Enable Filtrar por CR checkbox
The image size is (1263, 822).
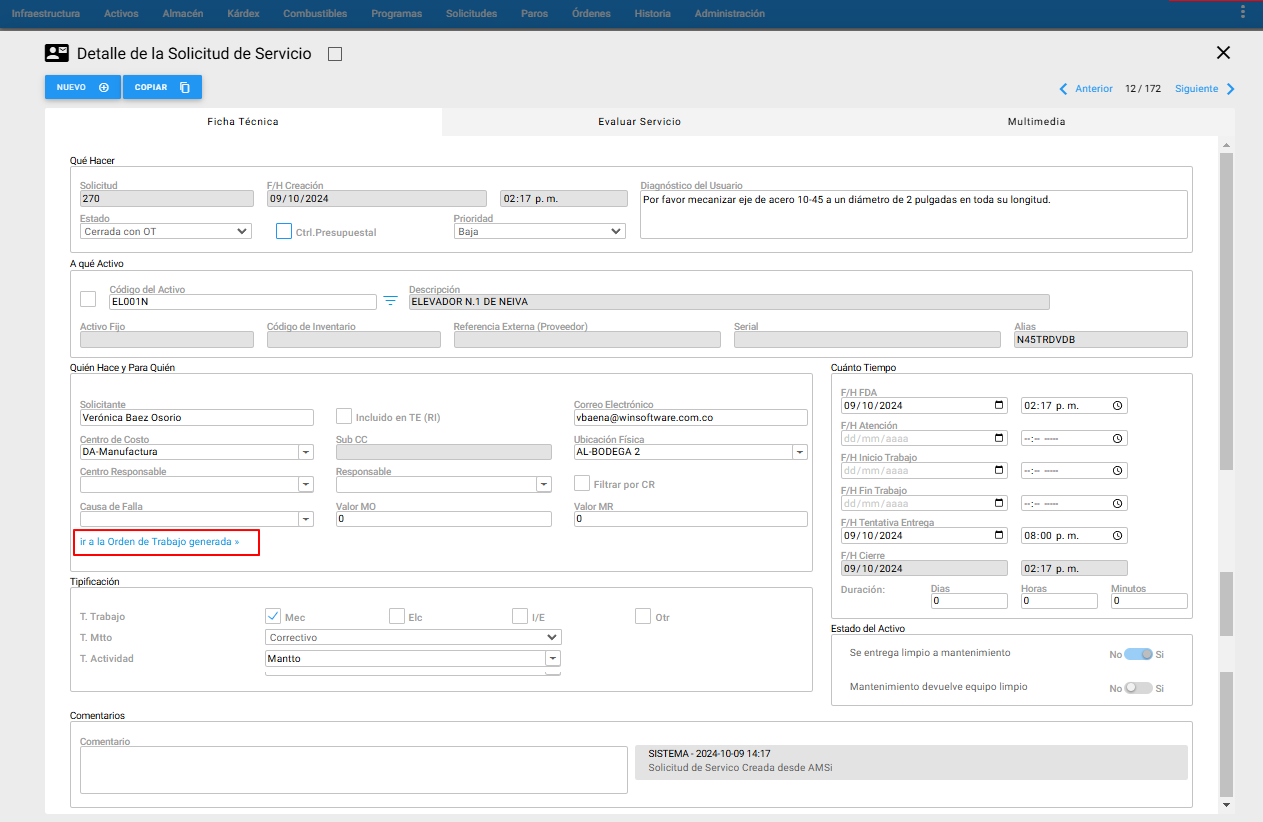582,483
